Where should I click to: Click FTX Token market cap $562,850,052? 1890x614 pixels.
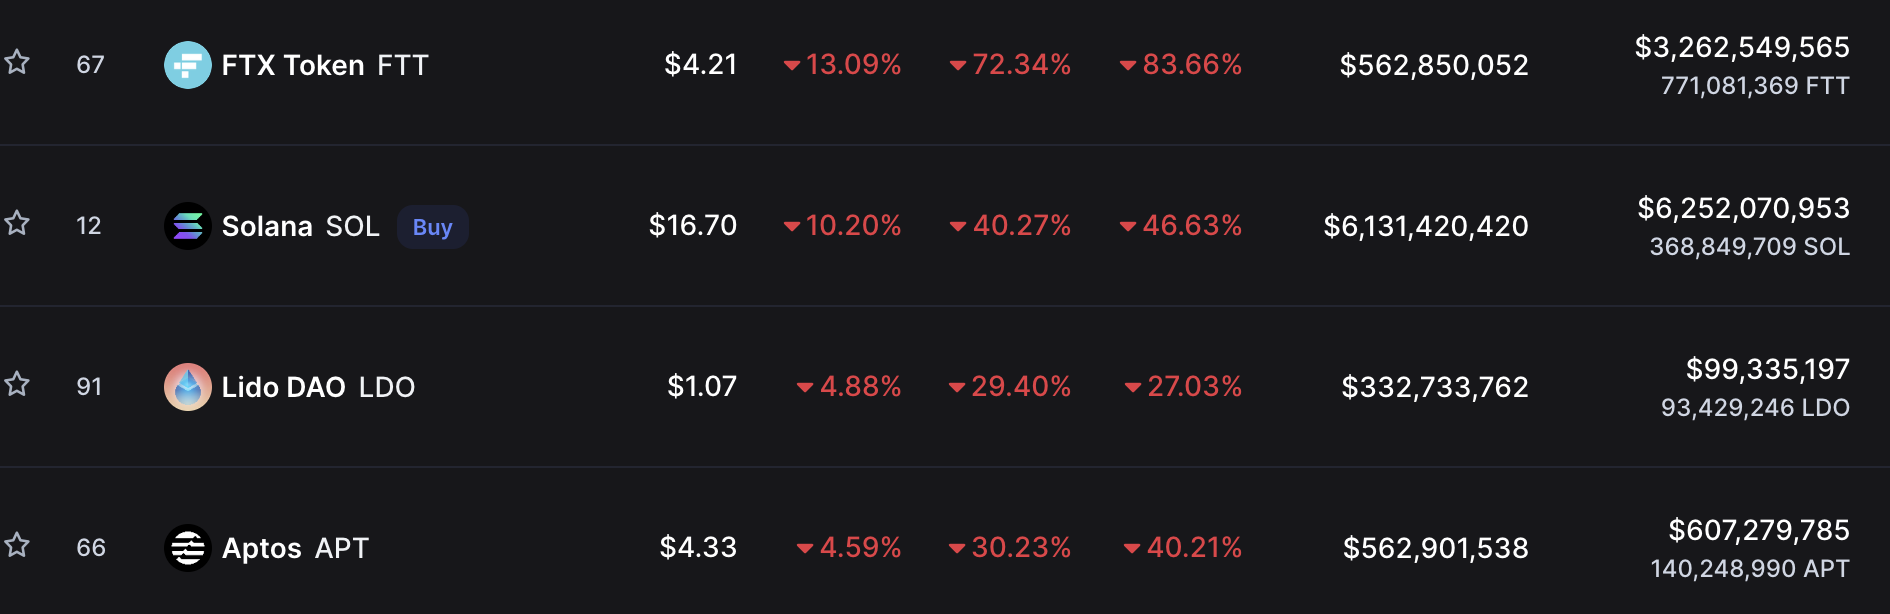point(1434,65)
